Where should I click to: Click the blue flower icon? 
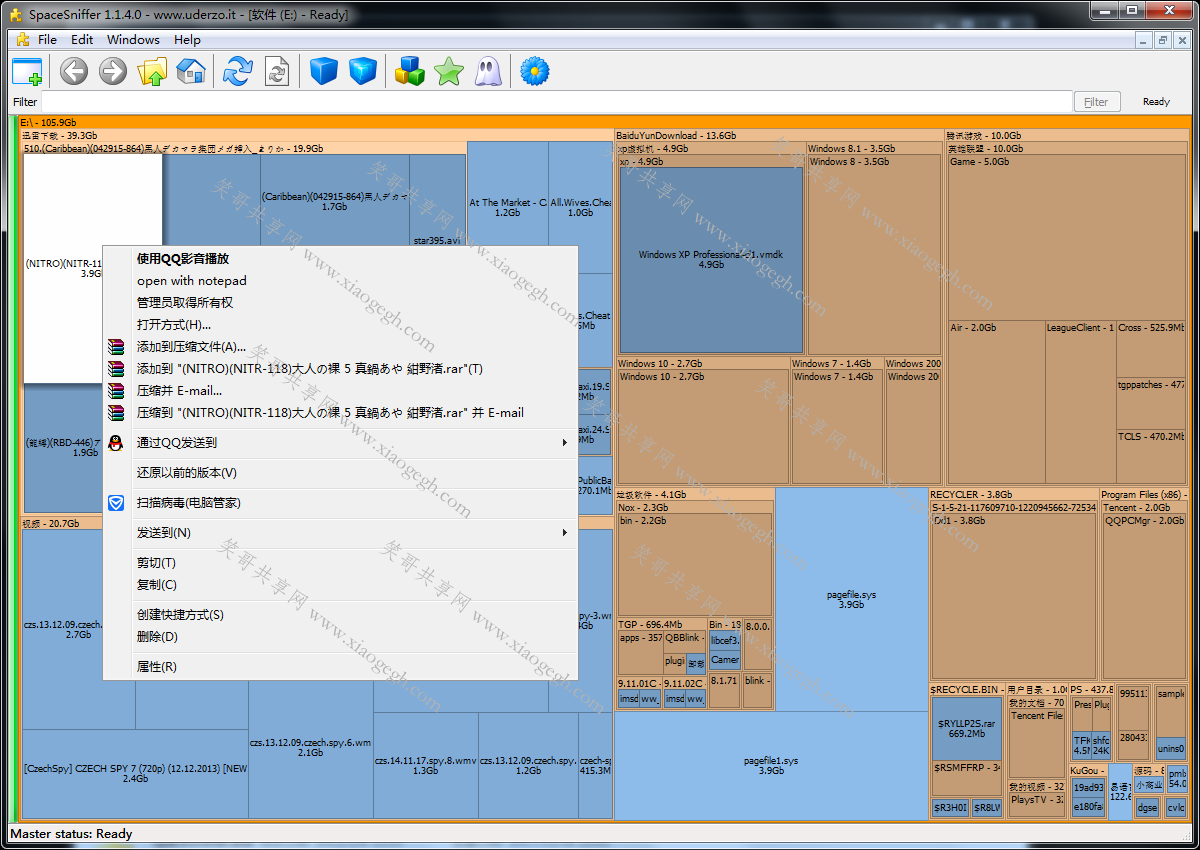536,71
